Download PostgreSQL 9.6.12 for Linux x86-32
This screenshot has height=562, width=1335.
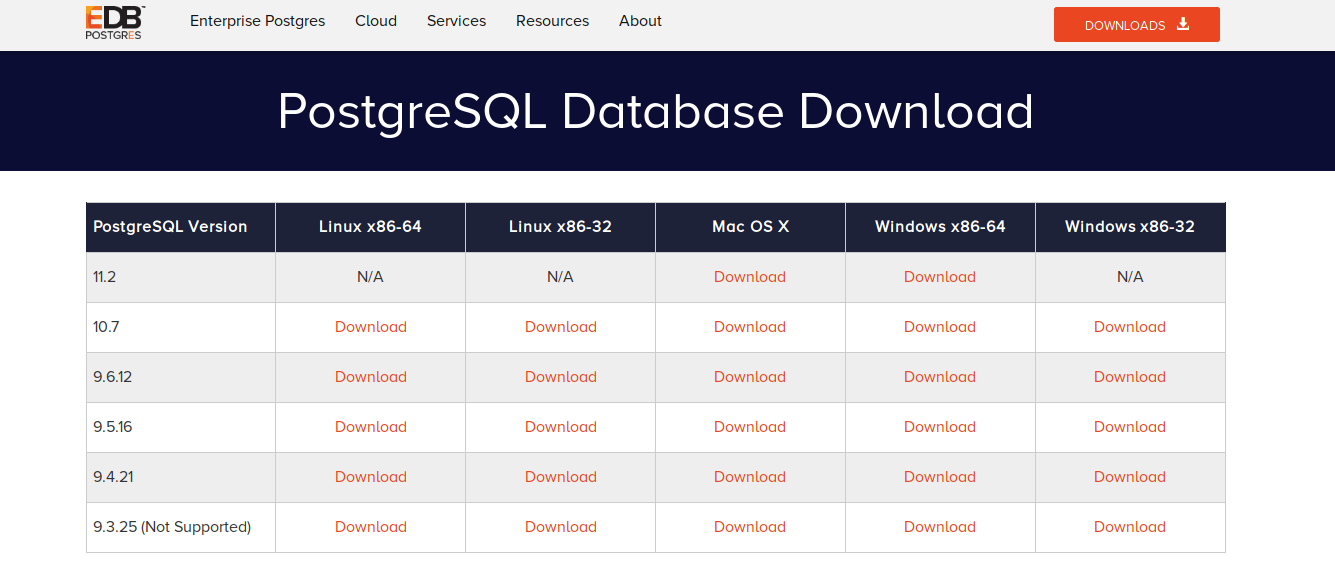point(561,377)
